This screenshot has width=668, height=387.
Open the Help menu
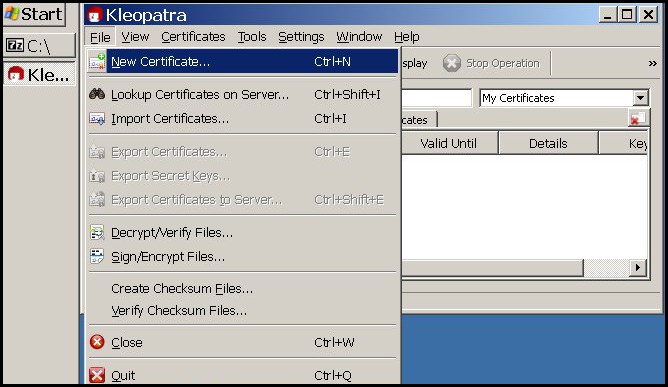pos(407,37)
